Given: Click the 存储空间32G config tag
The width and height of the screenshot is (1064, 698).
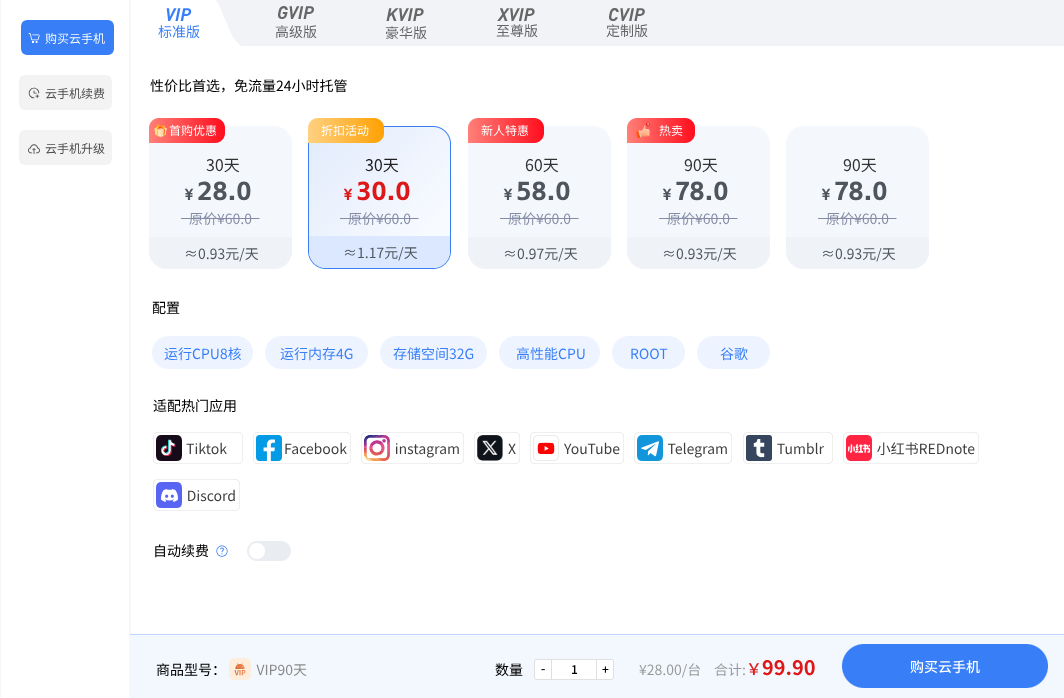Looking at the screenshot, I should coord(433,353).
